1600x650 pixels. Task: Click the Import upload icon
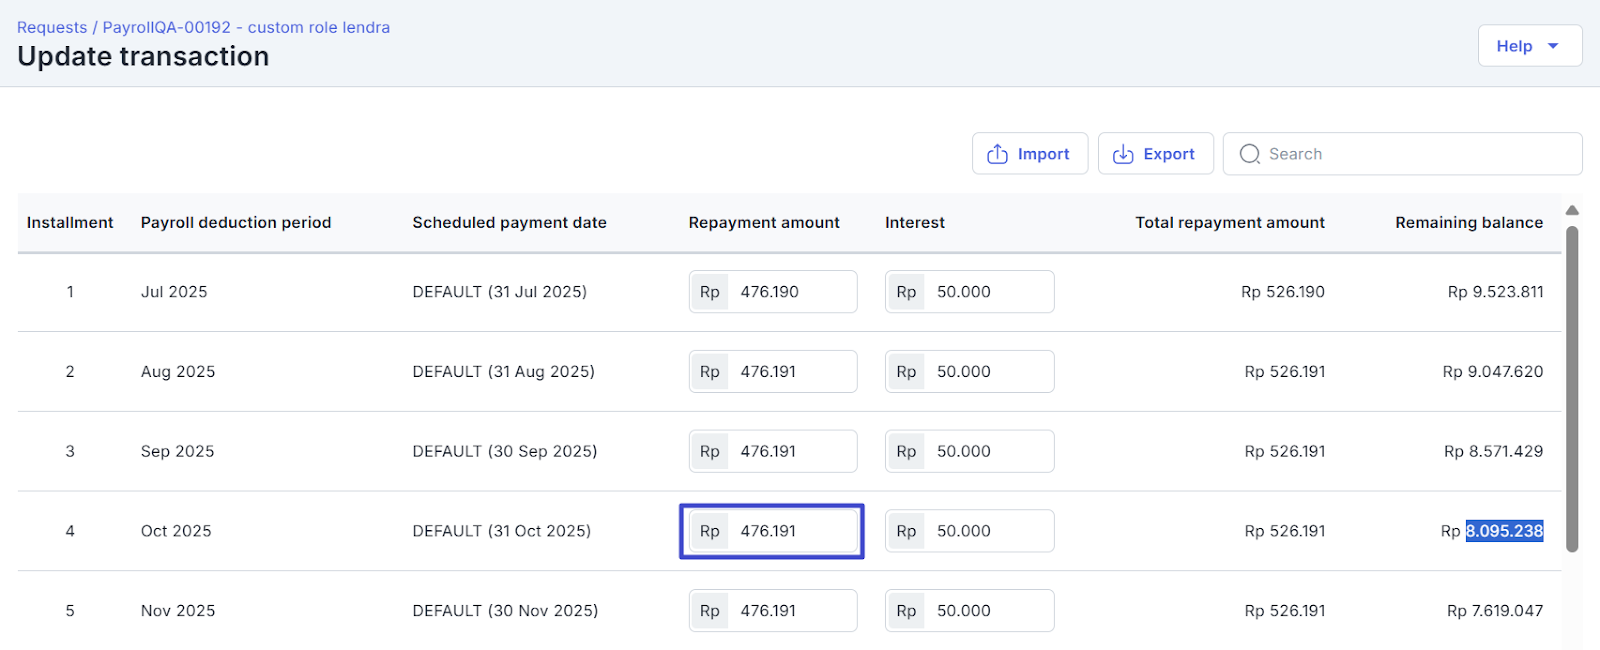[x=997, y=154]
